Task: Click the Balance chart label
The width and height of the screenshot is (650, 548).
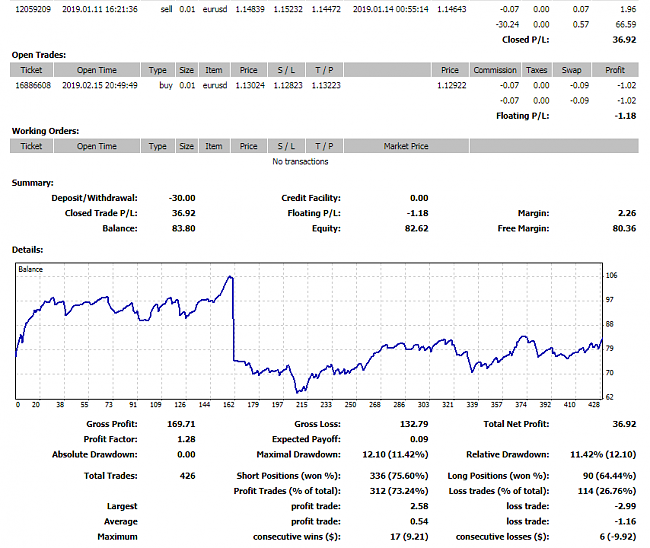Action: [30, 269]
